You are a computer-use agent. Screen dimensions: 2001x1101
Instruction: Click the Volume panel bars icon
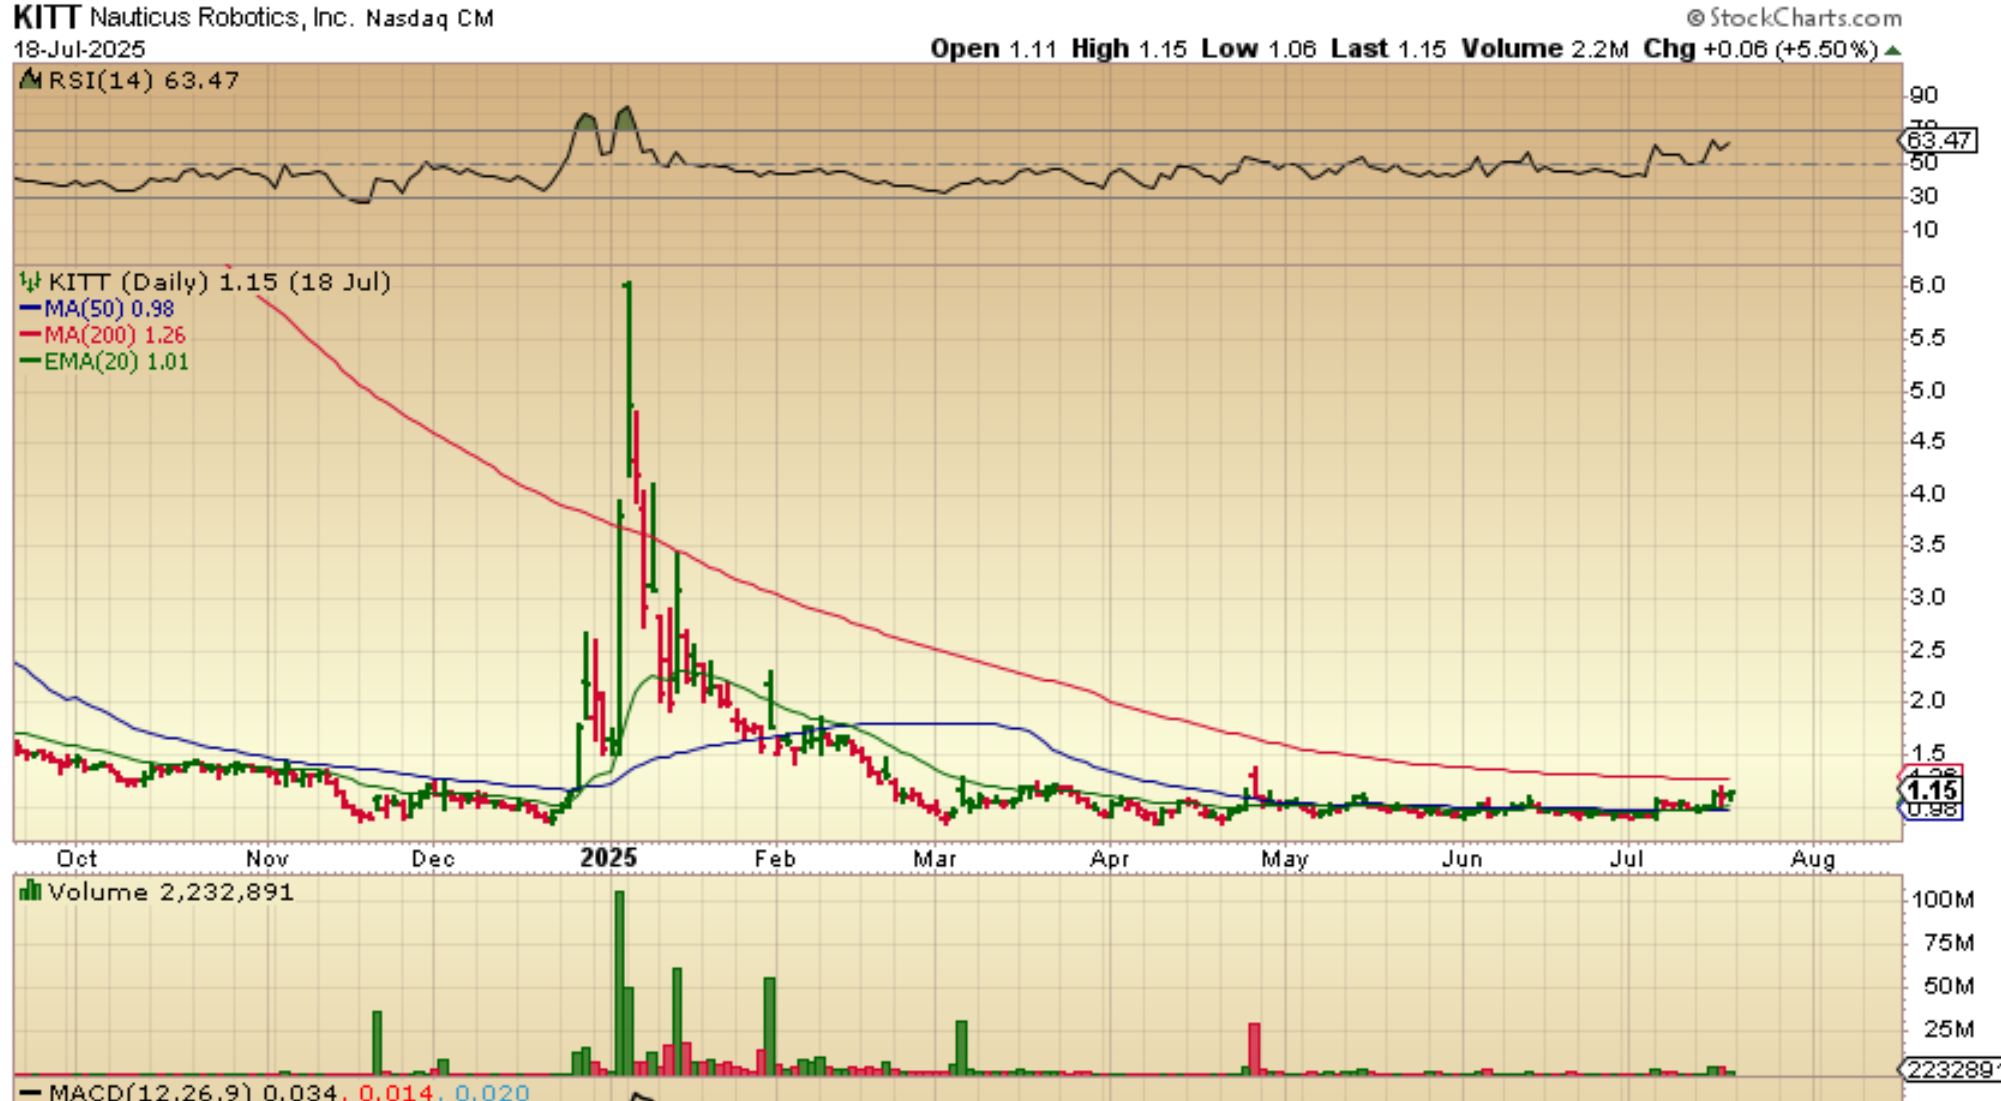[31, 890]
